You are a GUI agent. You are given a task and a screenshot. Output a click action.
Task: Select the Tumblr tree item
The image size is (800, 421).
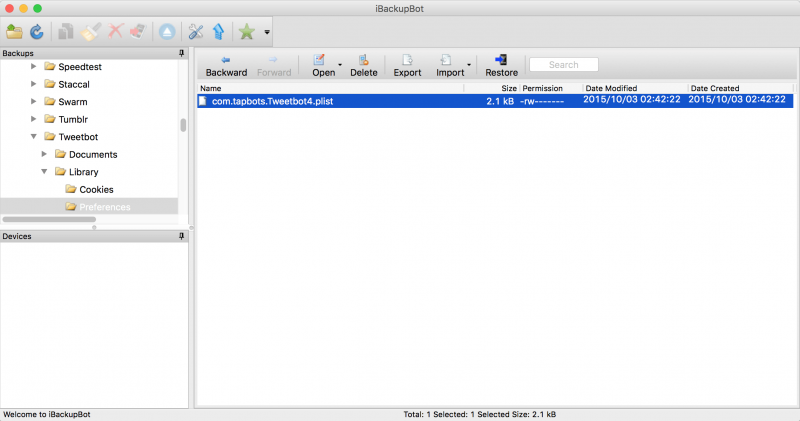pos(73,119)
